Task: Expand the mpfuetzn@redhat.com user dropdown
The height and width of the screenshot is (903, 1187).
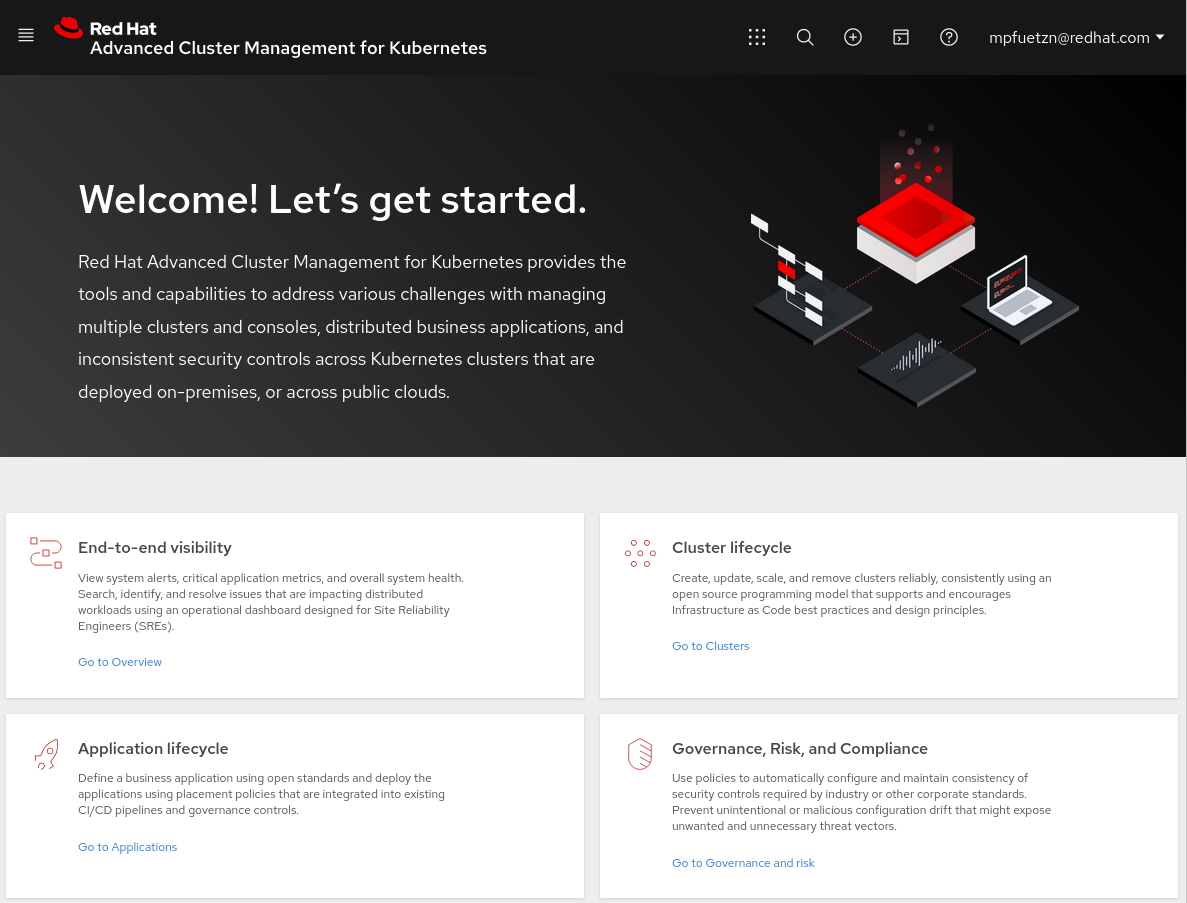Action: [1076, 37]
